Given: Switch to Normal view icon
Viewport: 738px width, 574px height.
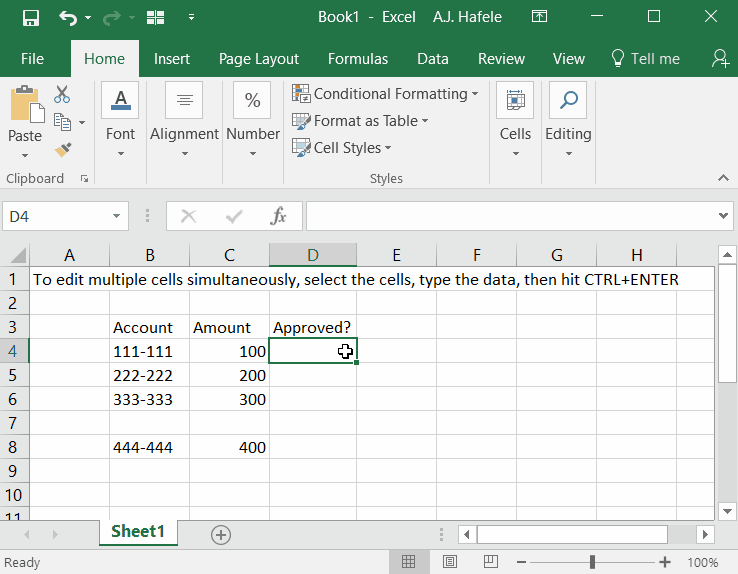Looking at the screenshot, I should click(x=409, y=562).
